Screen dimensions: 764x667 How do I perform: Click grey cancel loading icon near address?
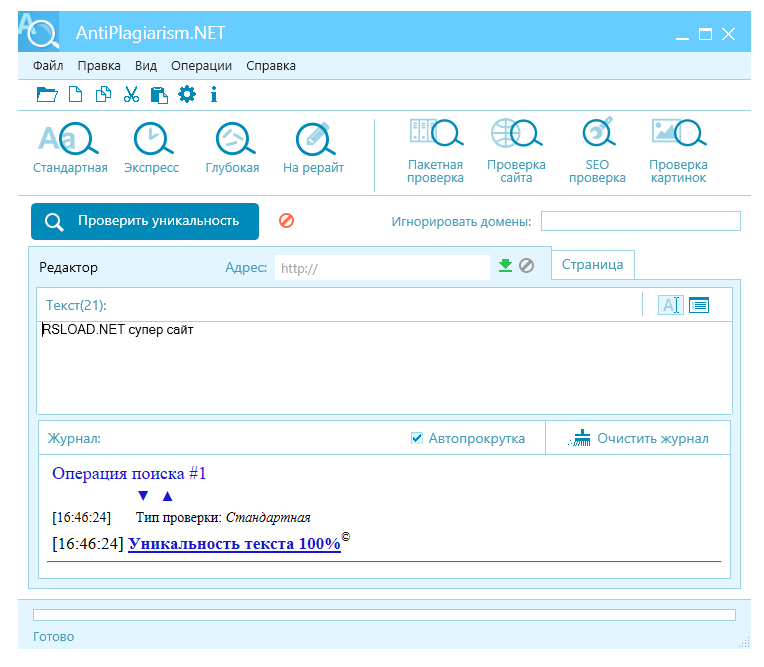[x=526, y=266]
